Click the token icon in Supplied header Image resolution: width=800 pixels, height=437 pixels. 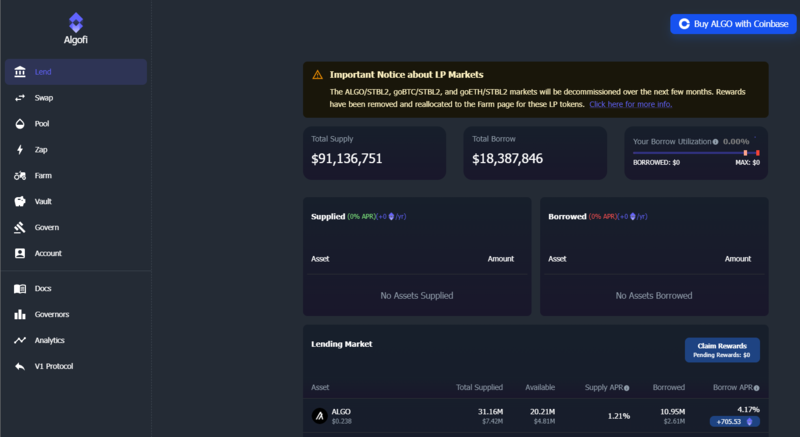click(x=391, y=216)
